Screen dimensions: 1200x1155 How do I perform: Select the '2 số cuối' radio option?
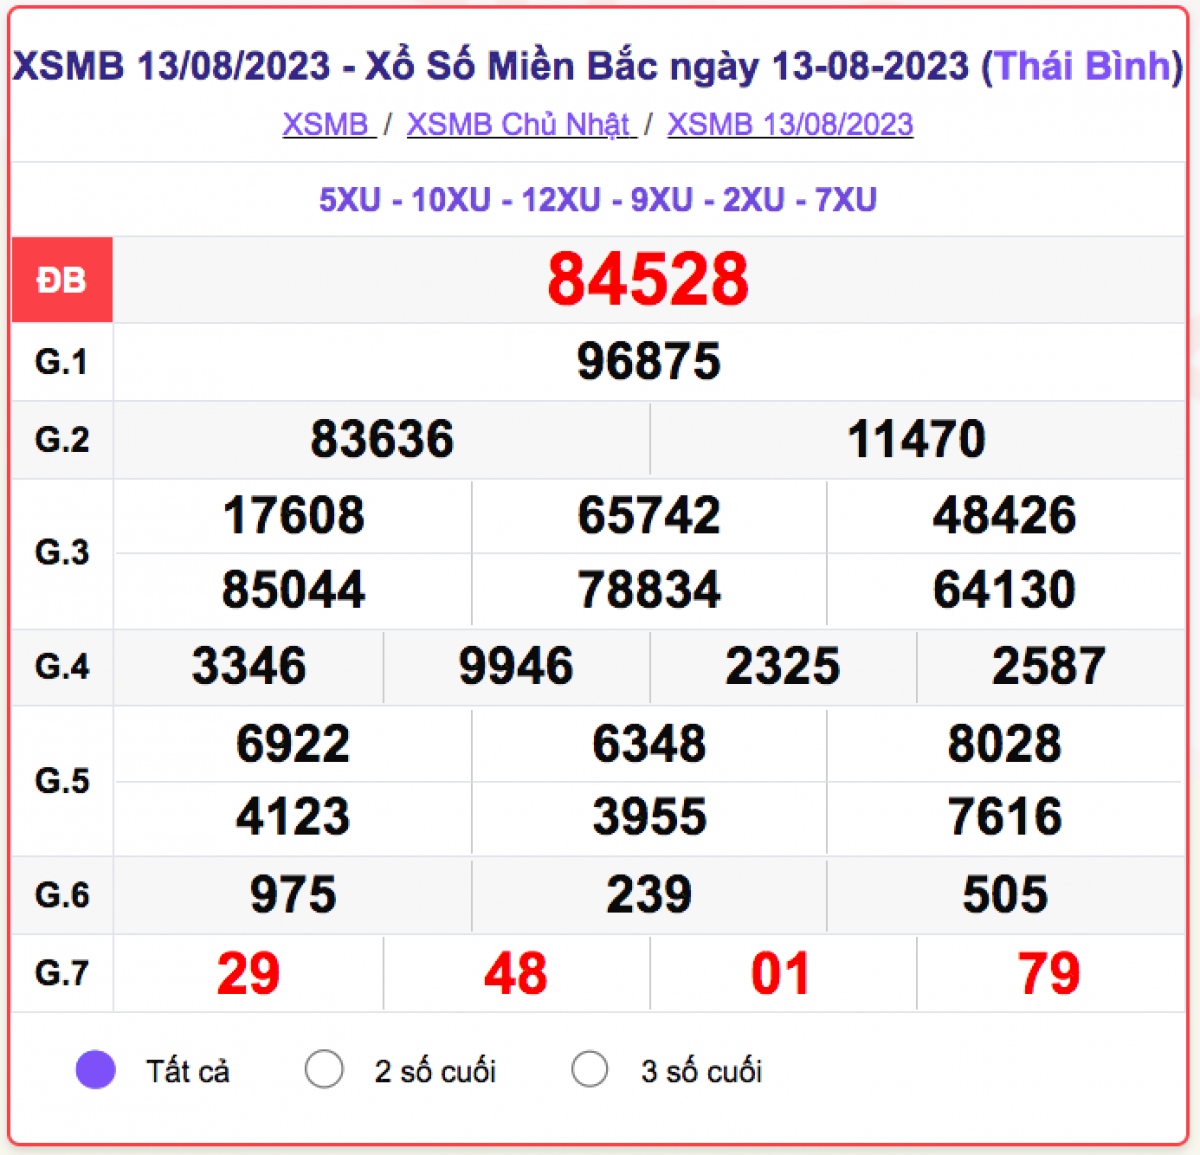click(x=324, y=1069)
